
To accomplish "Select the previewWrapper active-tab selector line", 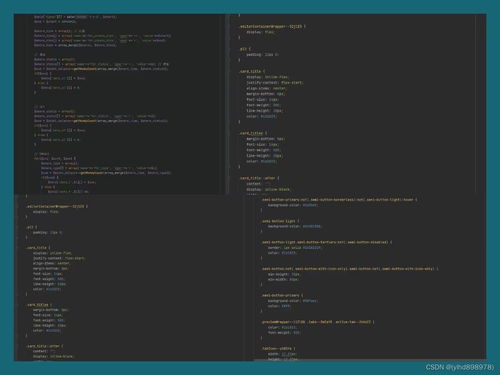I will (318, 322).
